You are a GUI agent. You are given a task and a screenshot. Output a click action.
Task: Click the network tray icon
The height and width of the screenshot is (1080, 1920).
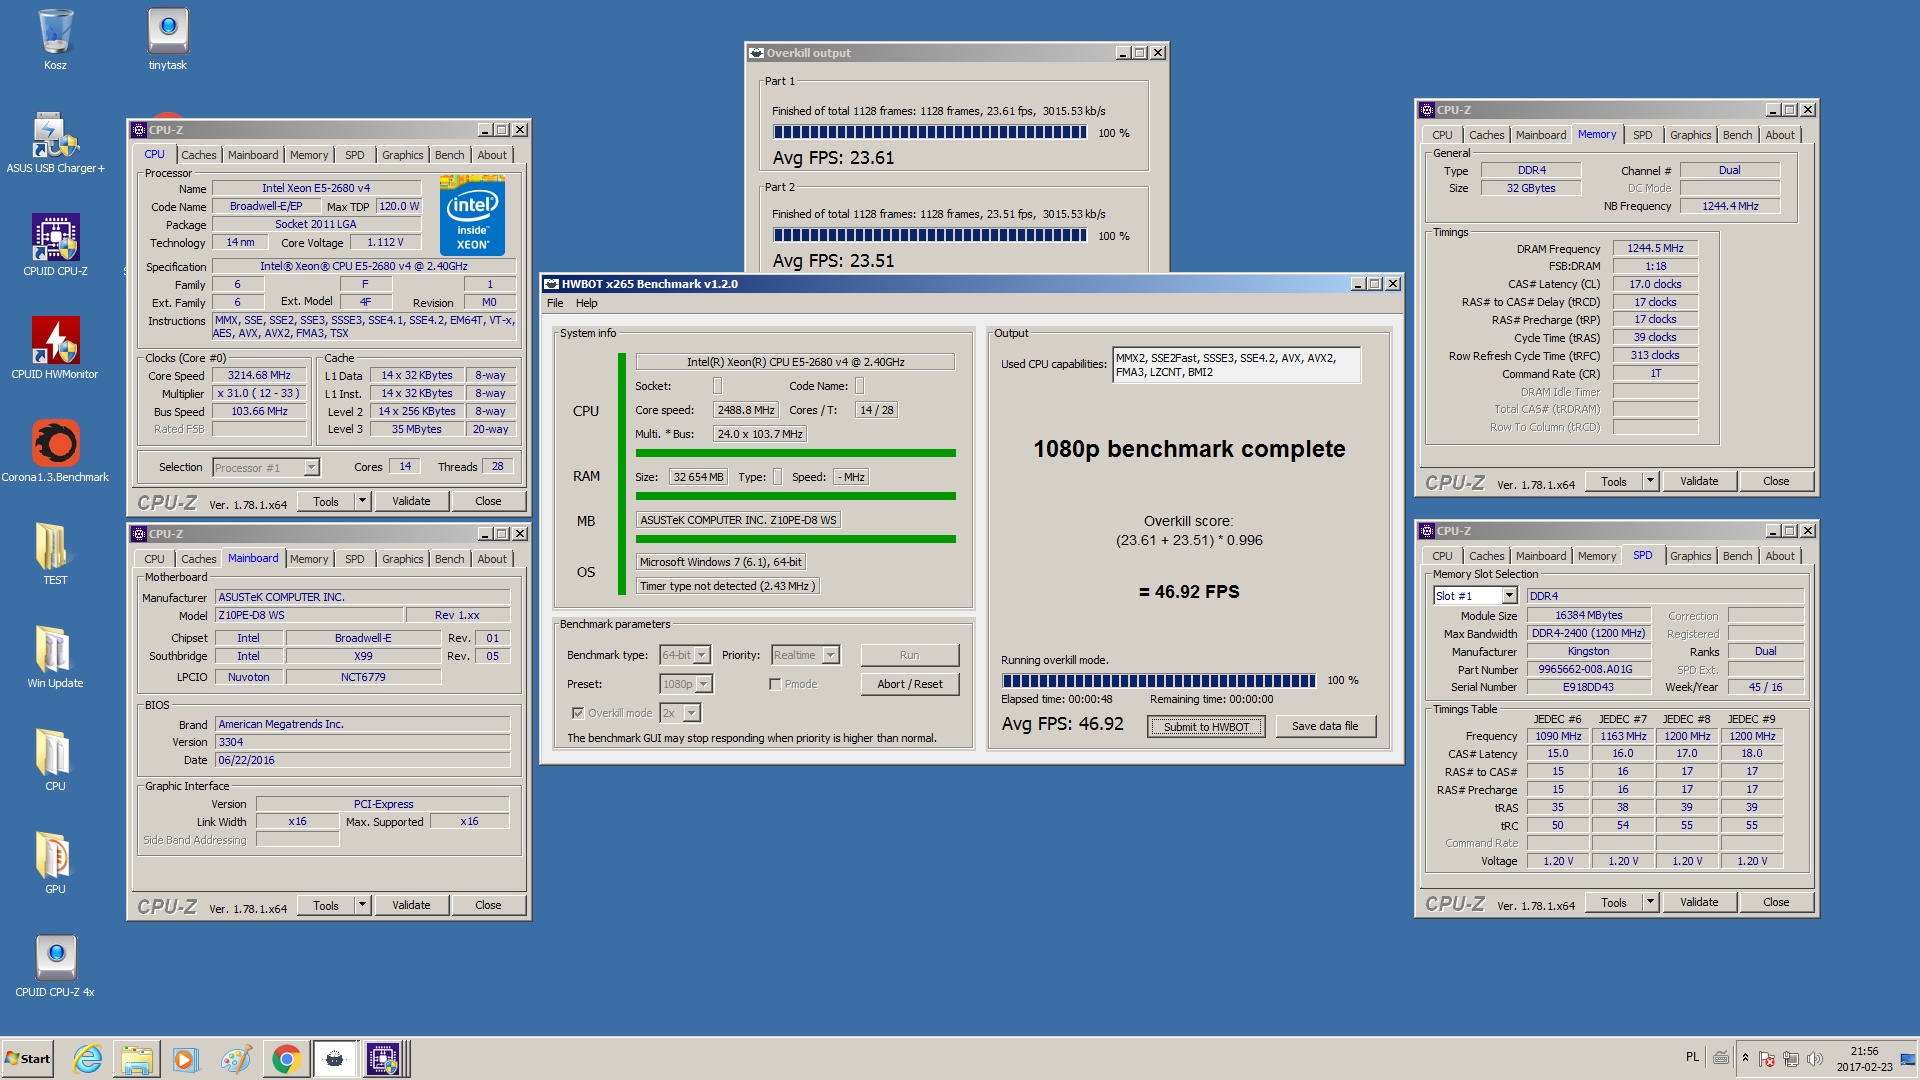tap(1791, 1058)
